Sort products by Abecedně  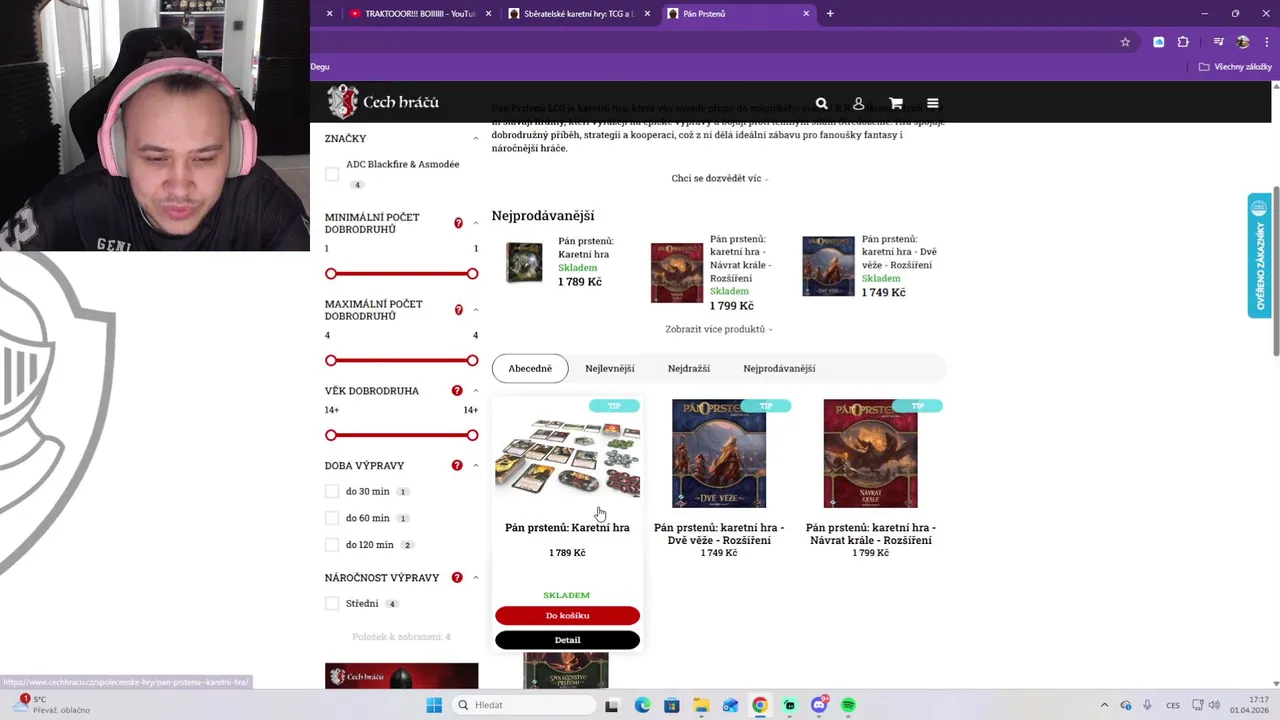pyautogui.click(x=530, y=368)
